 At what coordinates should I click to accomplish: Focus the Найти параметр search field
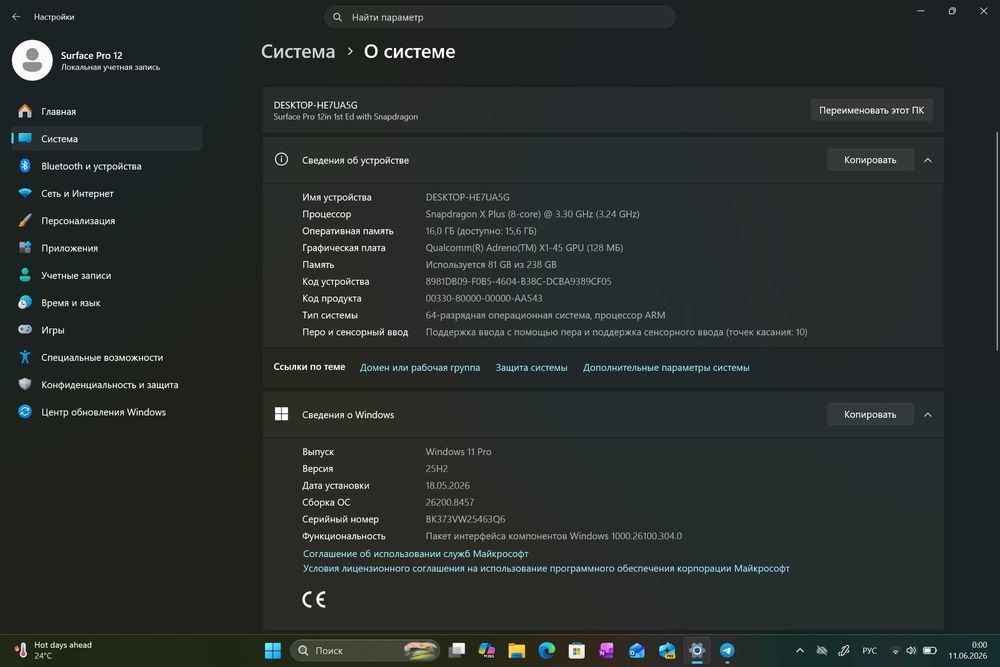click(x=500, y=17)
